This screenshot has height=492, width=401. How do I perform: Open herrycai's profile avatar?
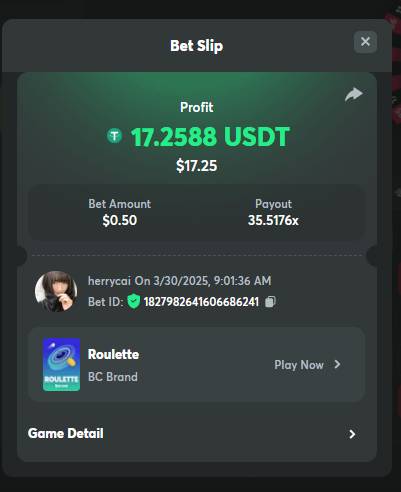56,291
